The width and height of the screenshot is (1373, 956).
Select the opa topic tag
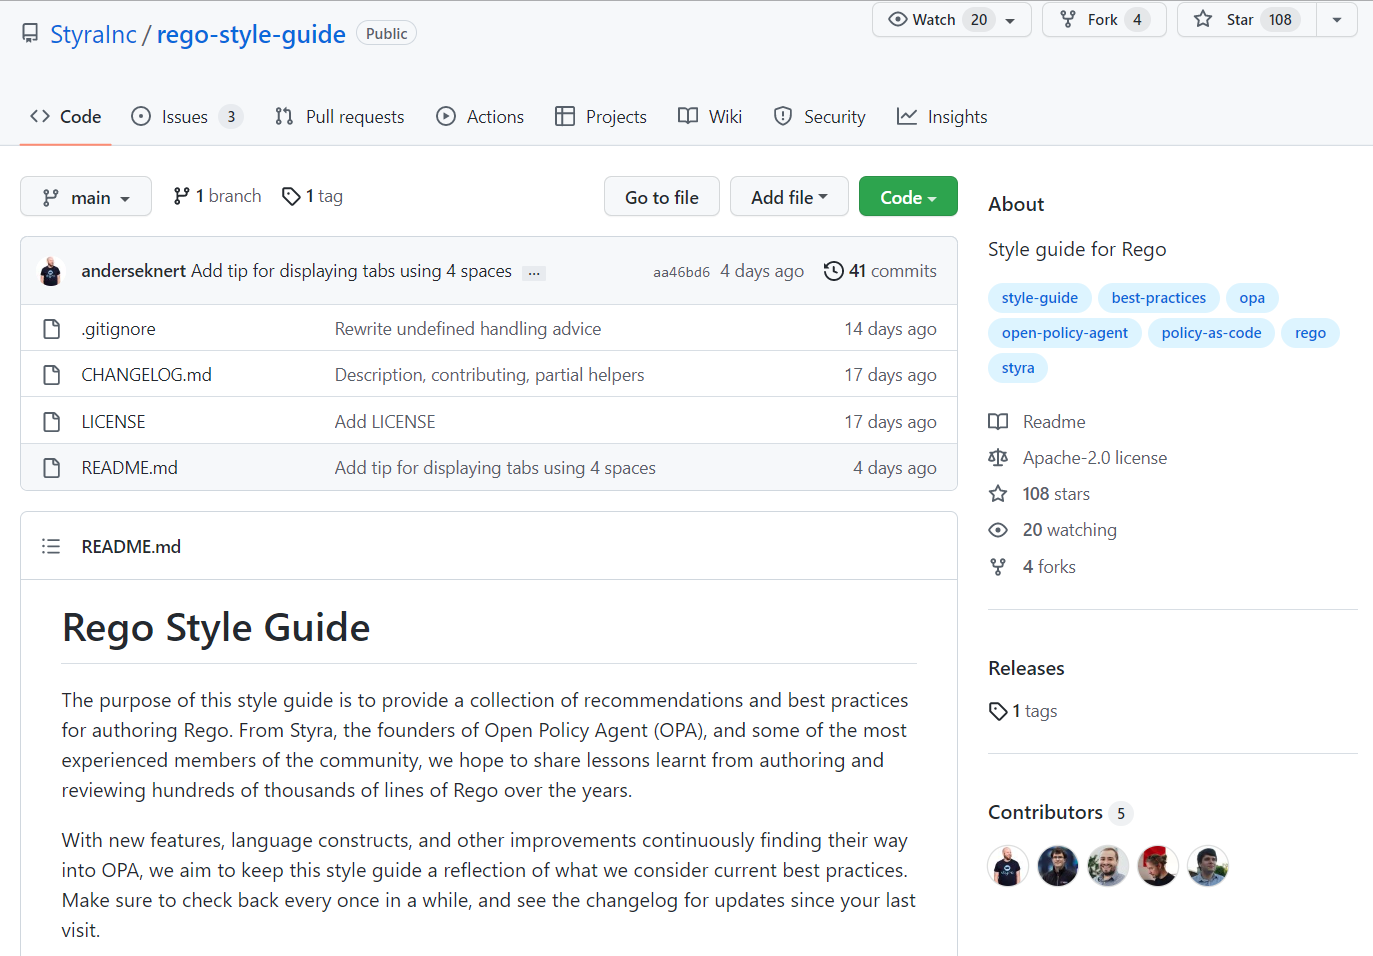[1252, 298]
